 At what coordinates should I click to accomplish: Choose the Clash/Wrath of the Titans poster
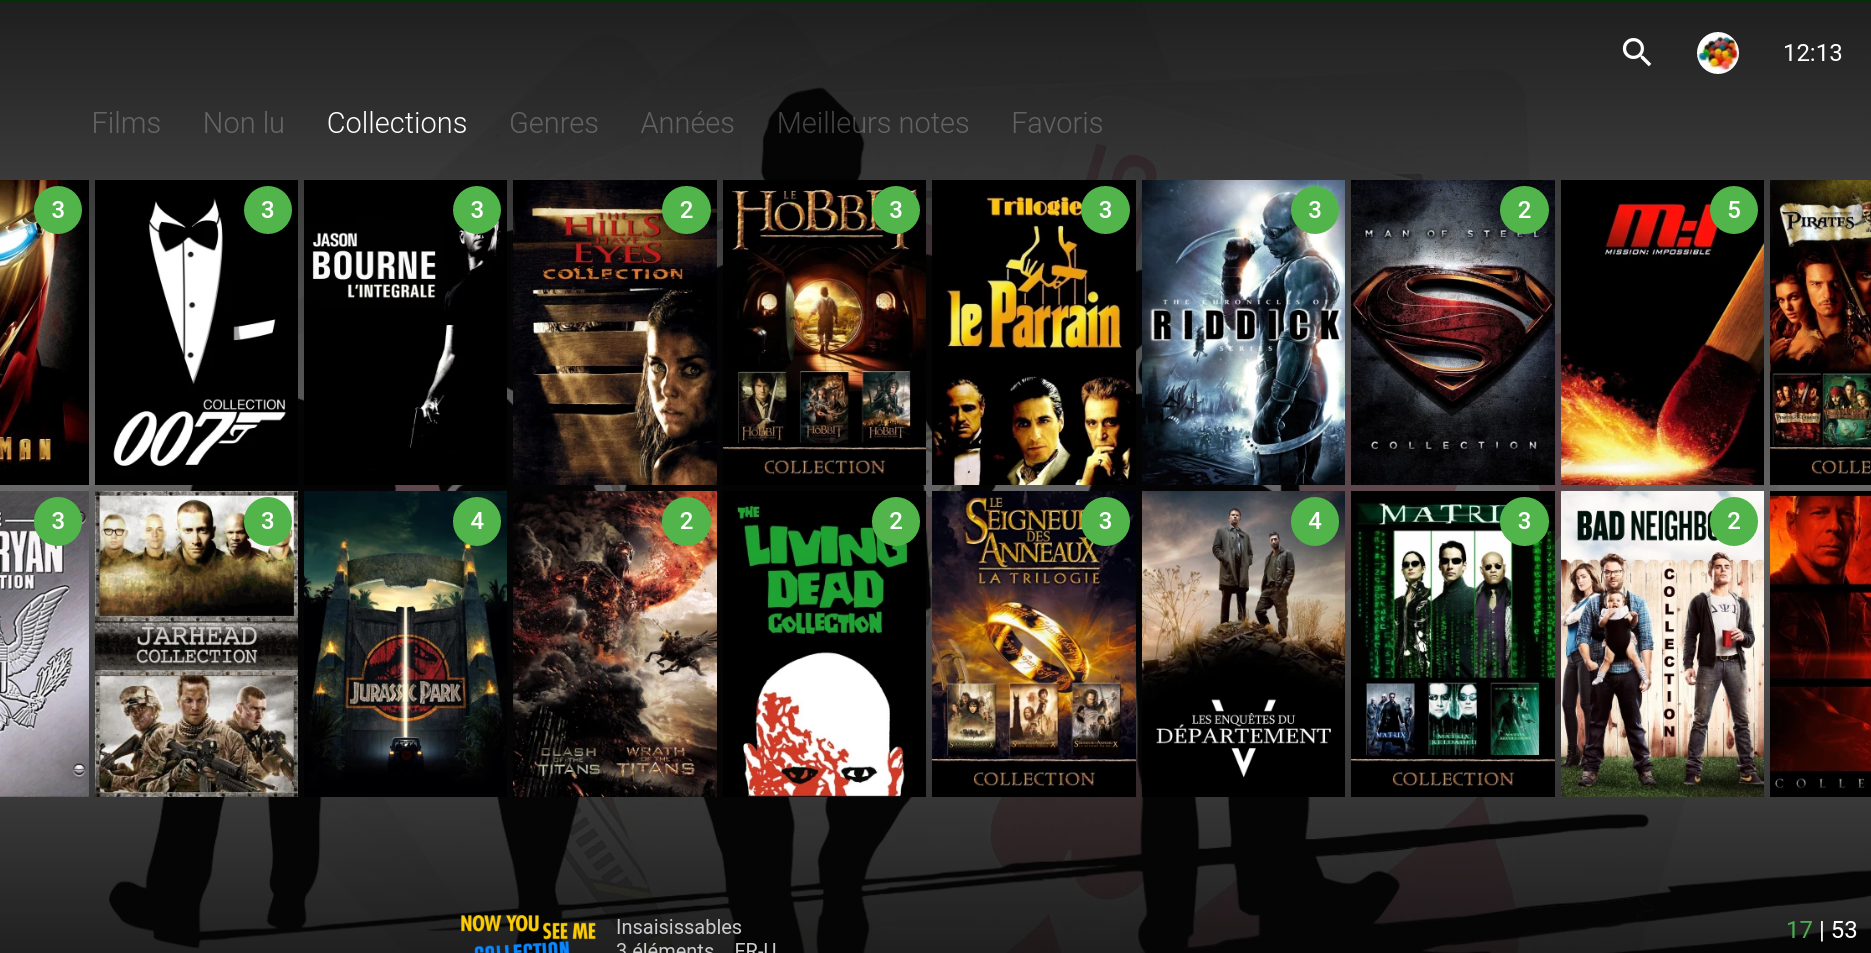[x=615, y=644]
